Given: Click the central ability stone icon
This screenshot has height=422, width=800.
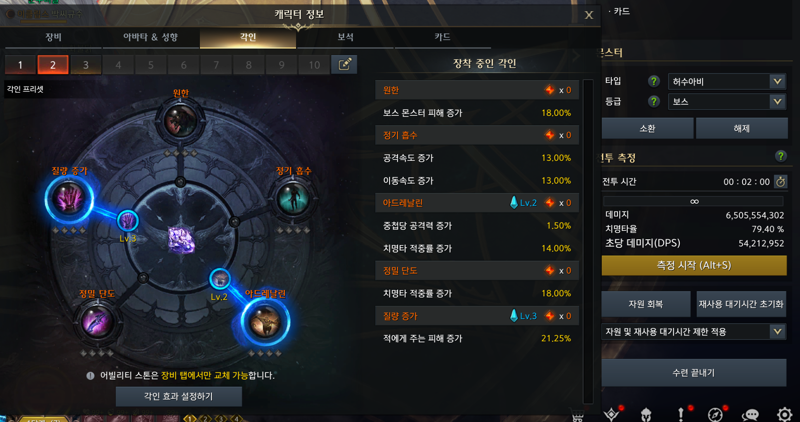Looking at the screenshot, I should [181, 239].
